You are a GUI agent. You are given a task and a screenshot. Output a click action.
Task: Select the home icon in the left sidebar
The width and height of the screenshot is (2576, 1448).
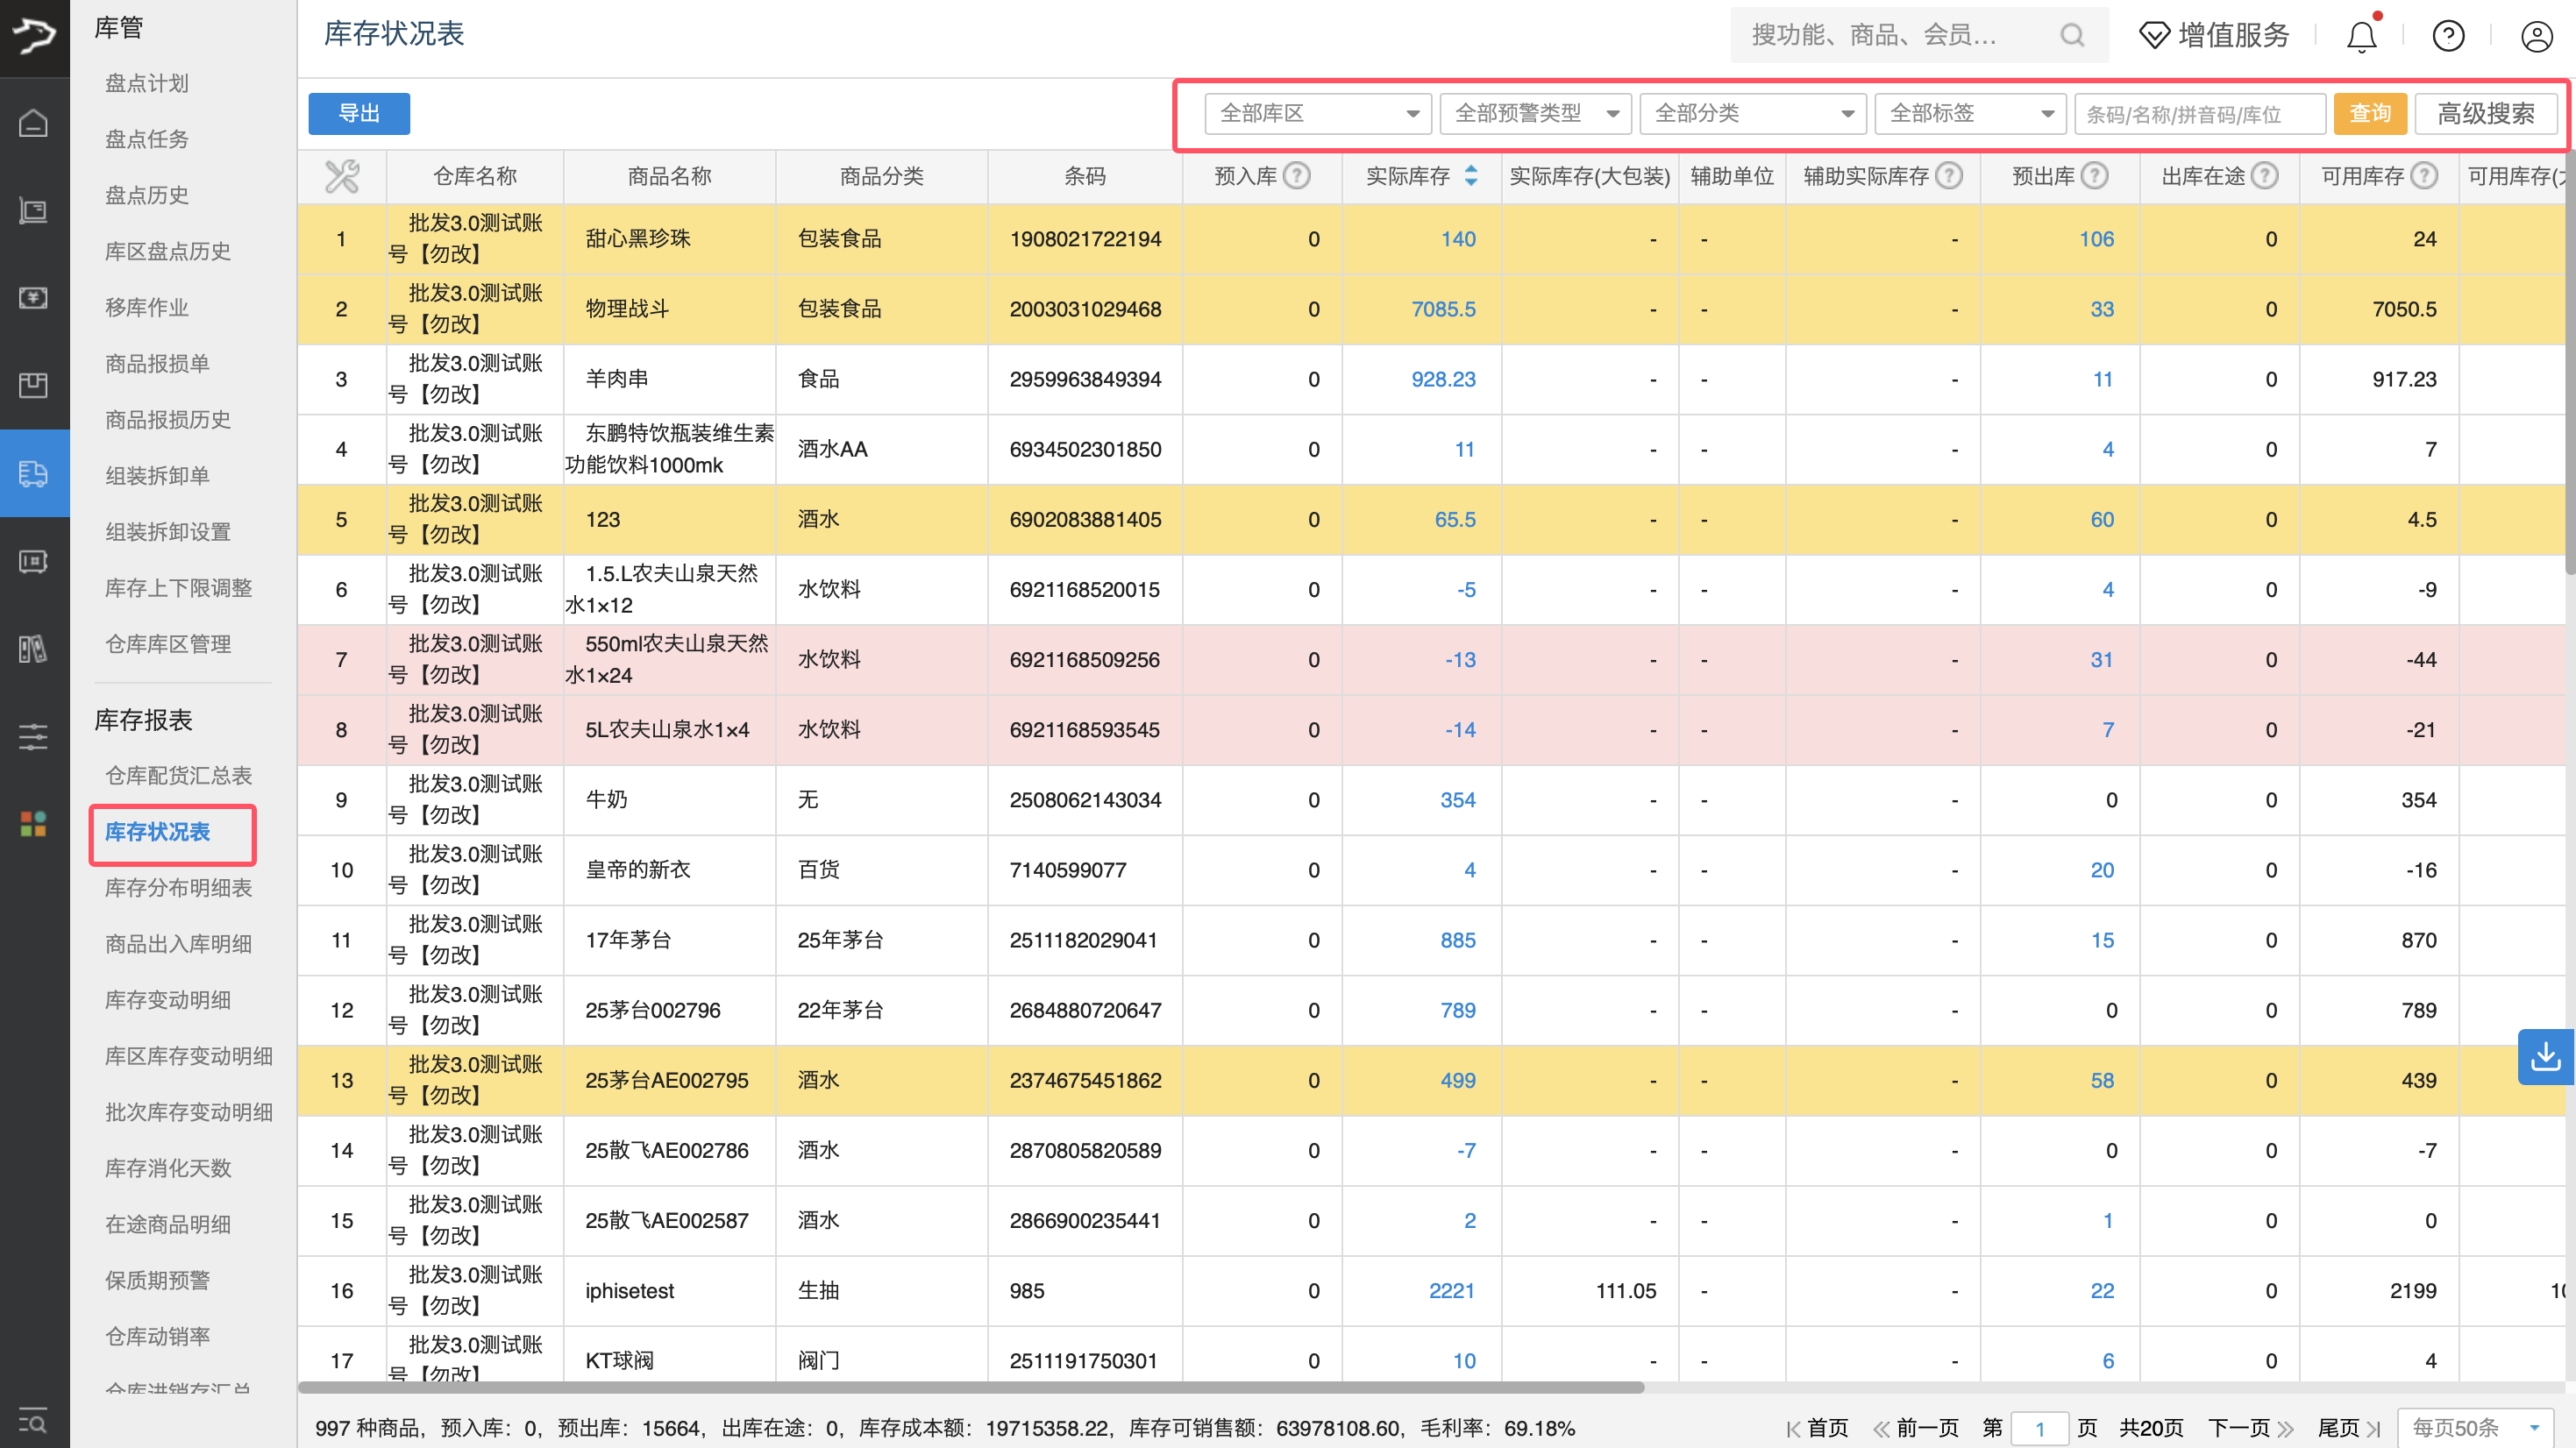point(33,124)
